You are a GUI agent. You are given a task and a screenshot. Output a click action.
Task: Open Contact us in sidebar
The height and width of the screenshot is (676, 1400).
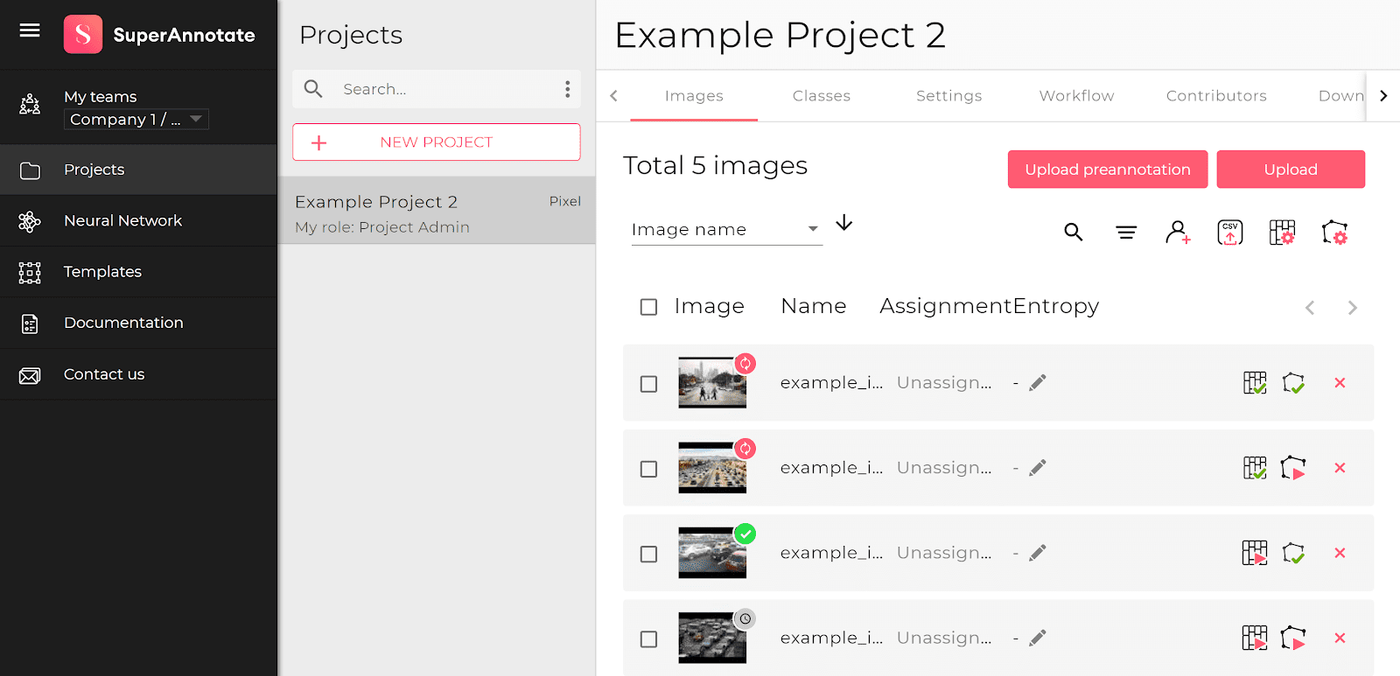tap(138, 375)
